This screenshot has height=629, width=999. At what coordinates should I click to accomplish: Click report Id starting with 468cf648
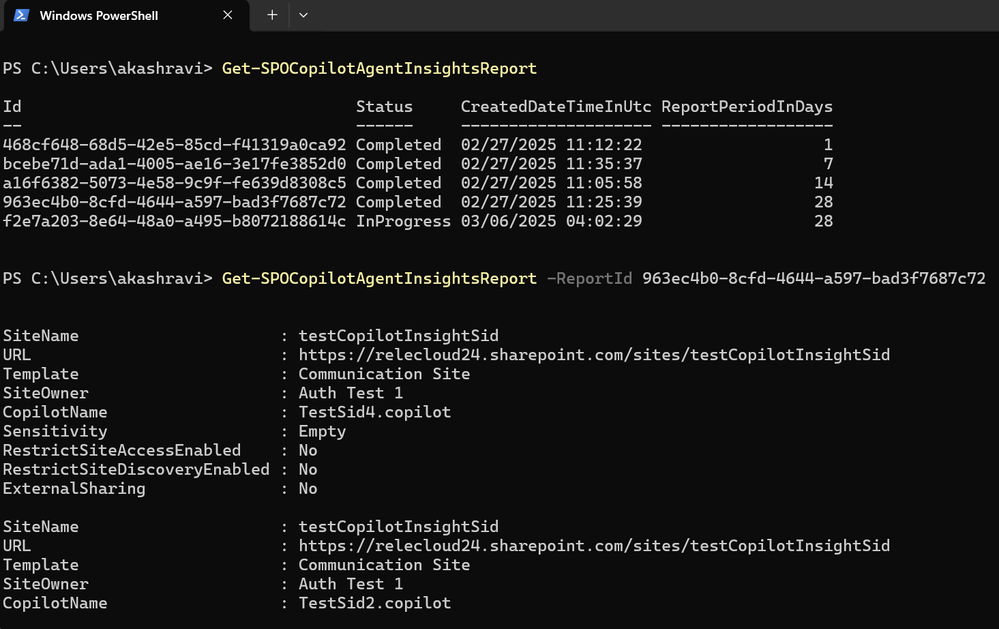click(174, 145)
